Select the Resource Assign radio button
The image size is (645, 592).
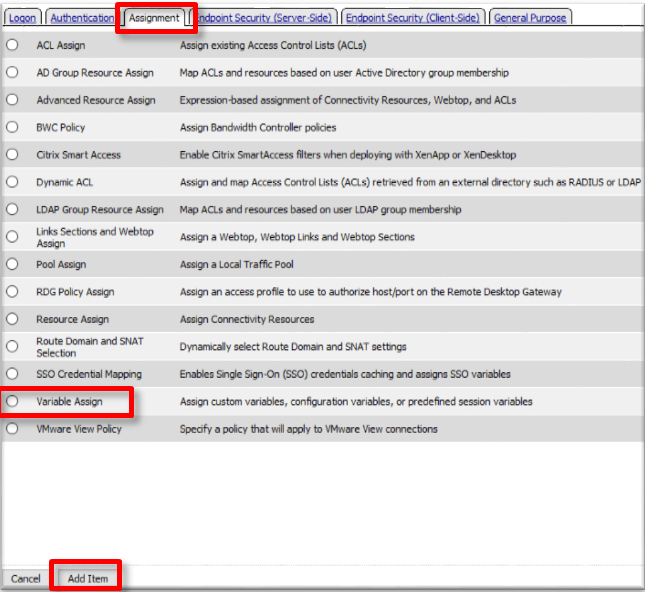tap(12, 318)
